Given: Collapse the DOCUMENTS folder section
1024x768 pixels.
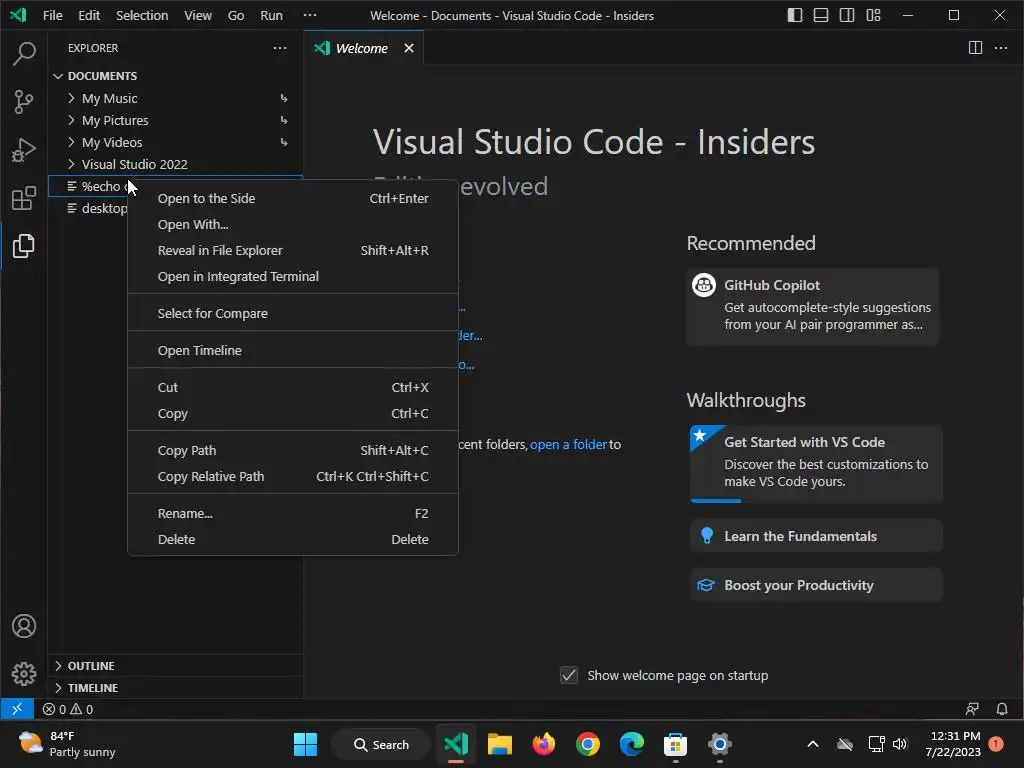Looking at the screenshot, I should pyautogui.click(x=175, y=76).
